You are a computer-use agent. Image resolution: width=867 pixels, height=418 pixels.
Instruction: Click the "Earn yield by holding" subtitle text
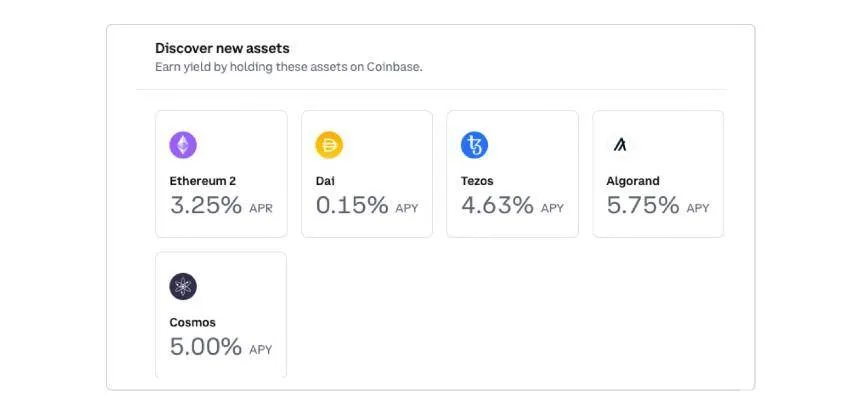pyautogui.click(x=288, y=67)
